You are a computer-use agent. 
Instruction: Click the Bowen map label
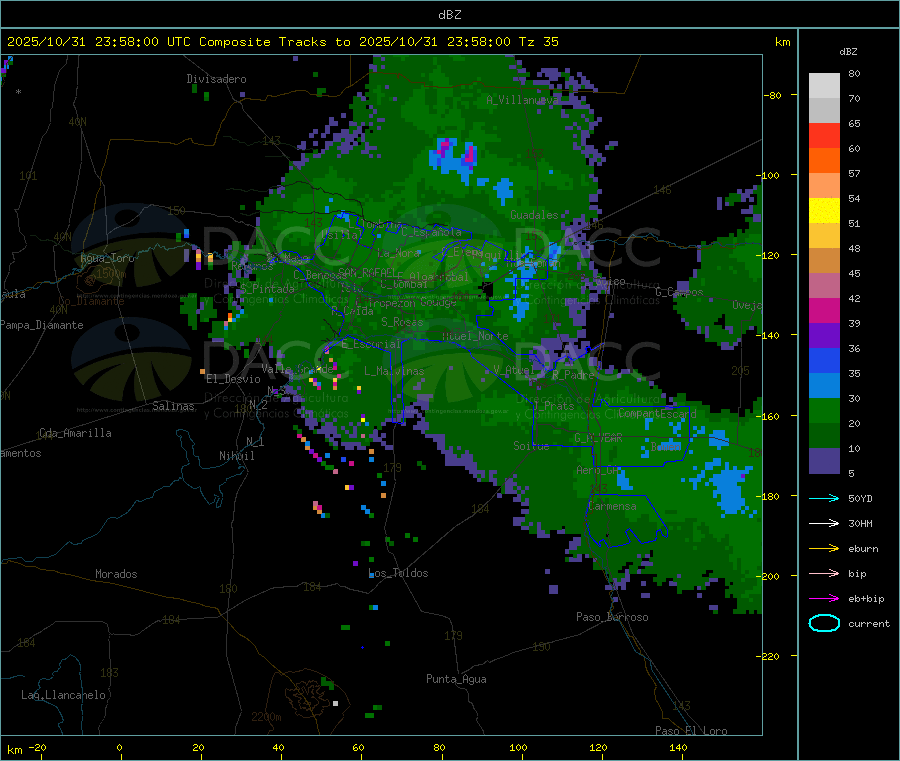(x=666, y=446)
